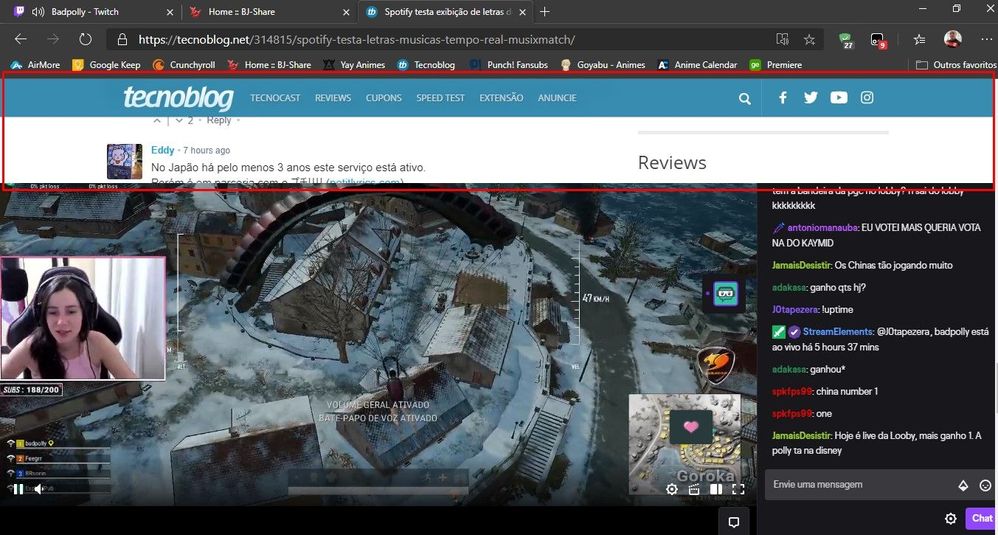
Task: Open the reading view icon in address bar
Action: (x=782, y=39)
